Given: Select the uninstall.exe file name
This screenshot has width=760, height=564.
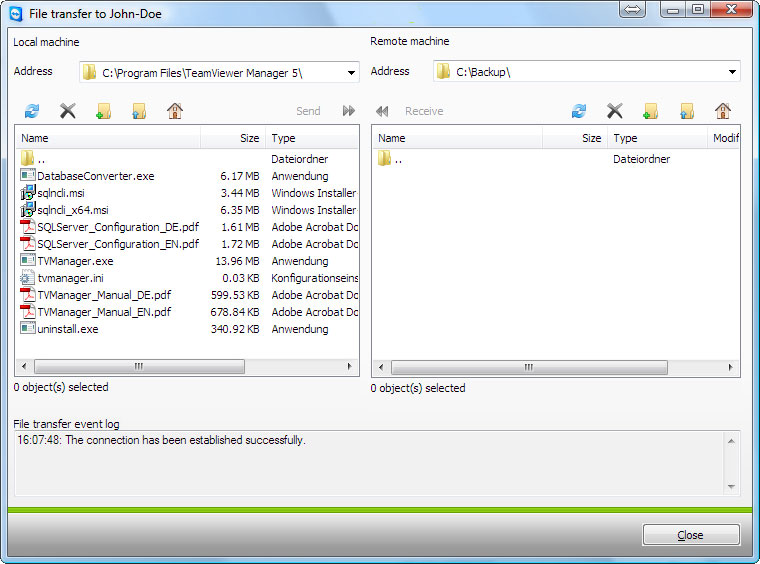Looking at the screenshot, I should tap(68, 329).
